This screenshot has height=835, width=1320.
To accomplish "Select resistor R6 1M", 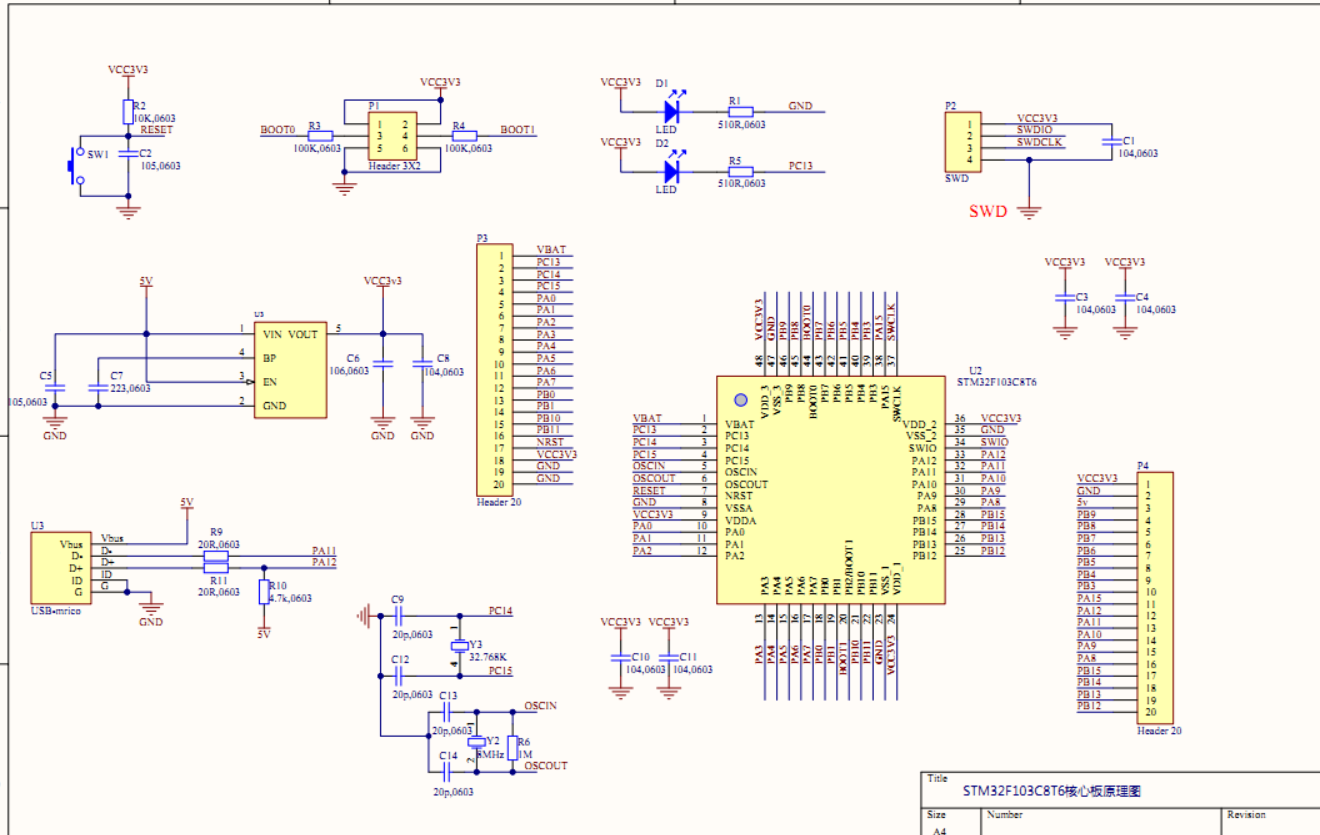I will click(513, 747).
